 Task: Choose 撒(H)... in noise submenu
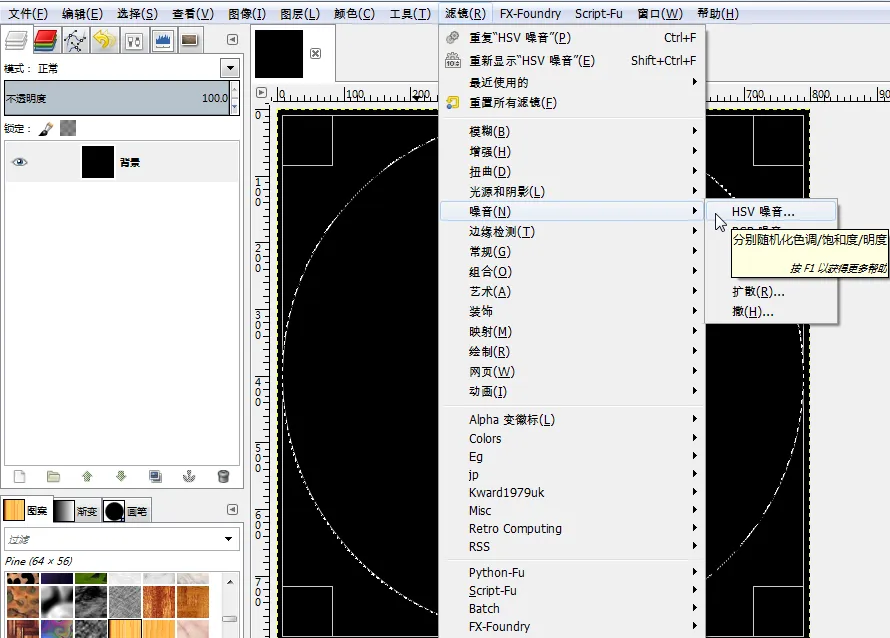click(770, 312)
